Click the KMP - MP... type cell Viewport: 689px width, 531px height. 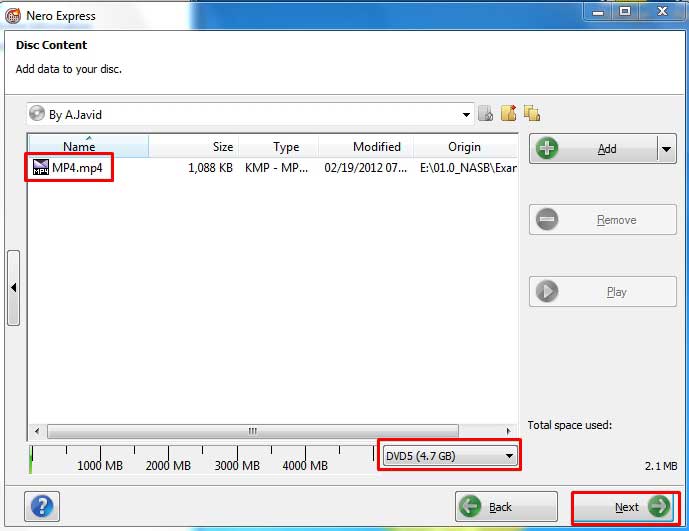click(276, 167)
